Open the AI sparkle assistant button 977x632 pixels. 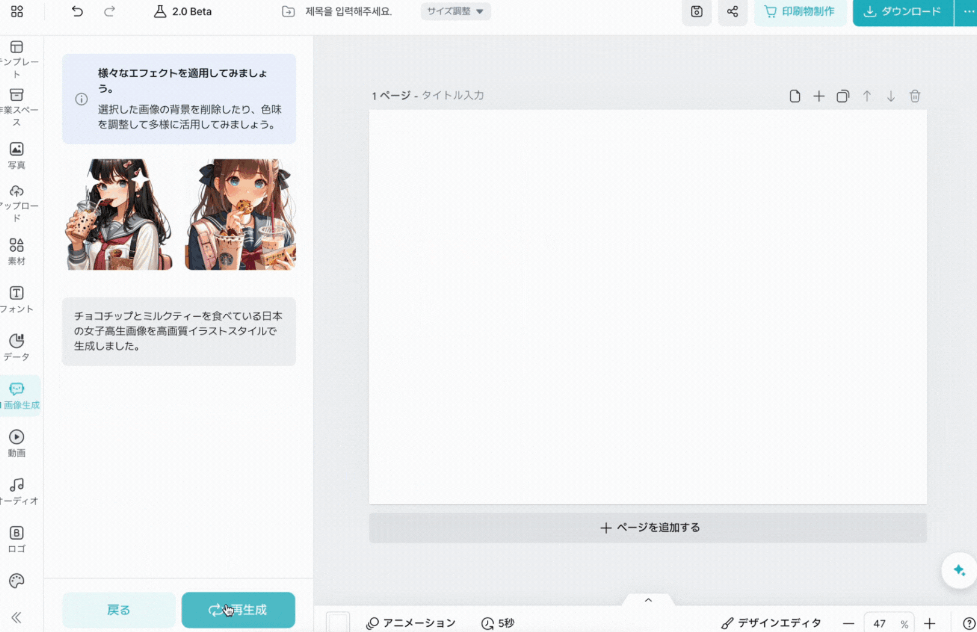959,570
